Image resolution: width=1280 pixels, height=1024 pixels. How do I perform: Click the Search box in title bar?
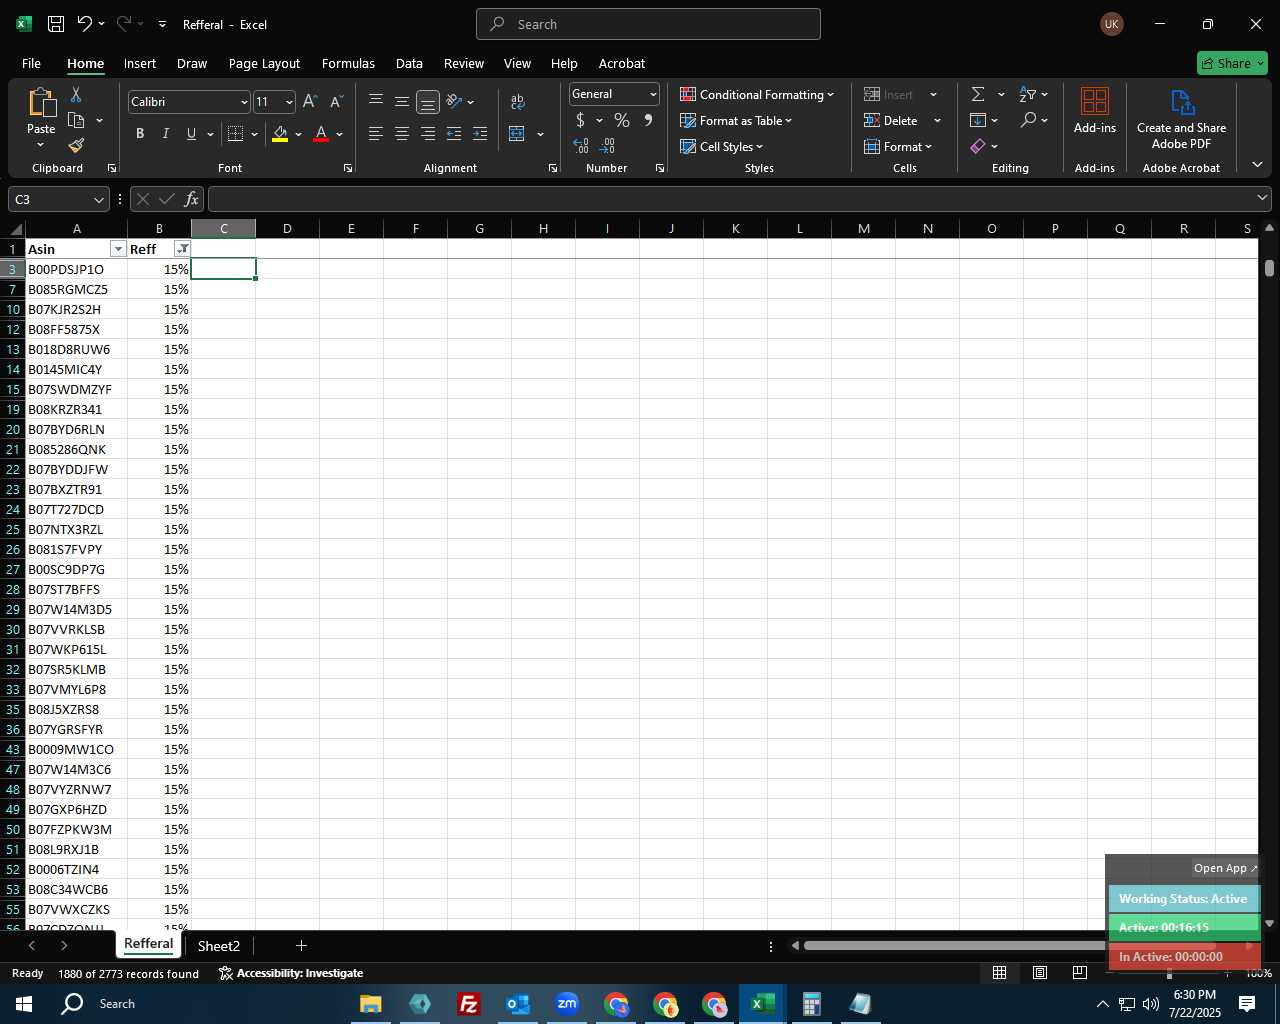[648, 24]
